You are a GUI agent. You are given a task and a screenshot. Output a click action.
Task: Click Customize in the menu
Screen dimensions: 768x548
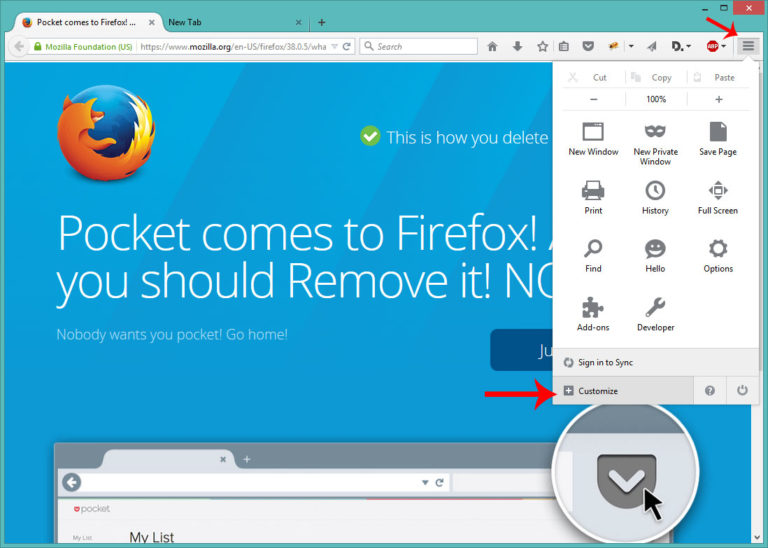point(623,390)
